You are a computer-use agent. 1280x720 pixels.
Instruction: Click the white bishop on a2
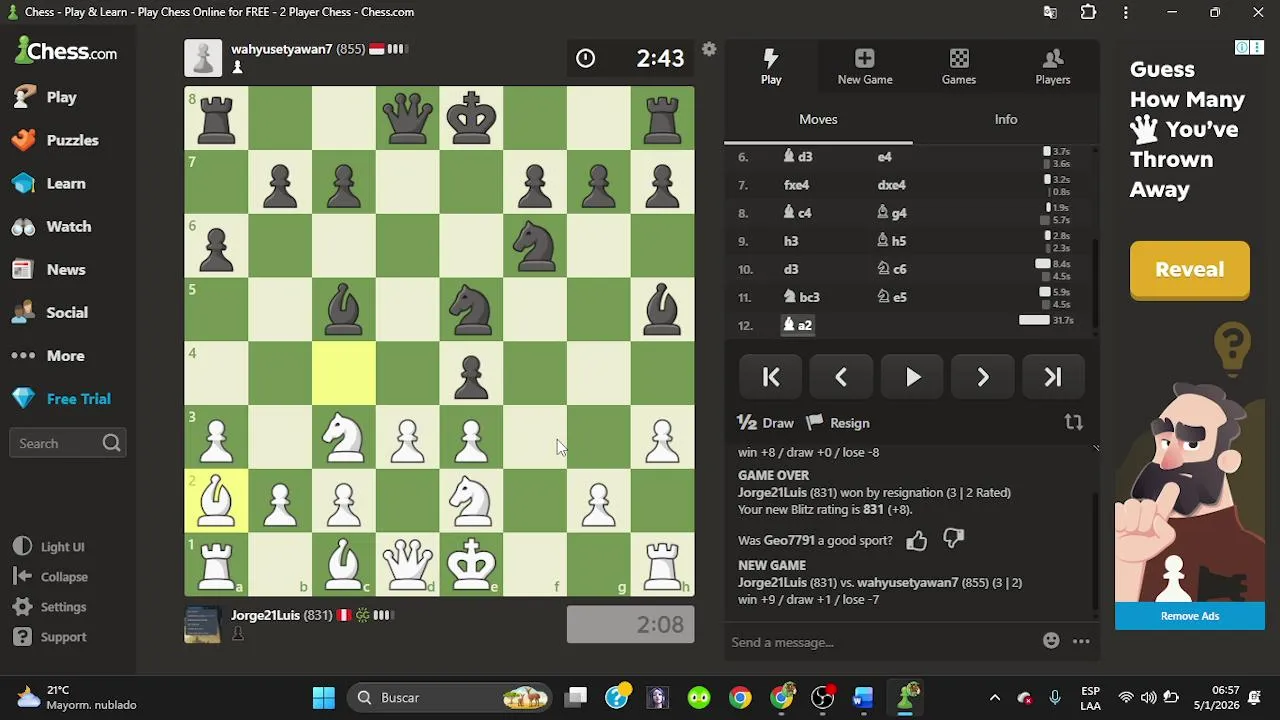tap(216, 501)
